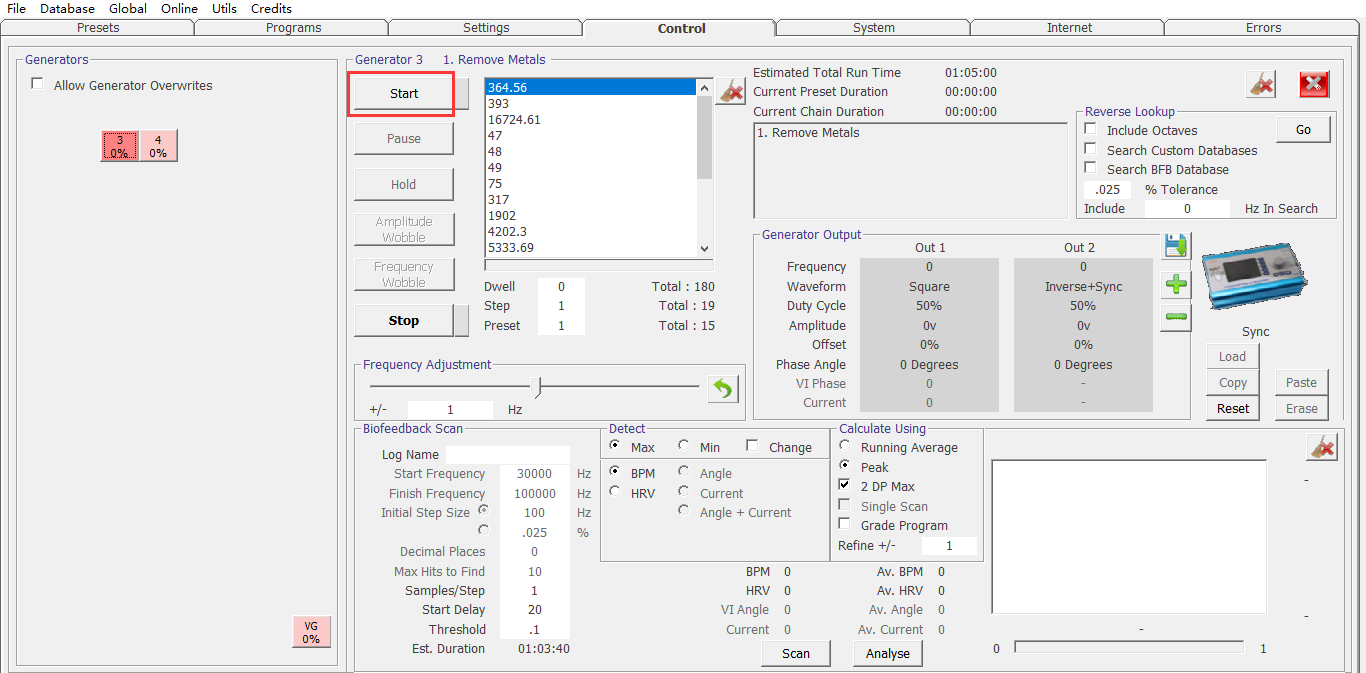1366x673 pixels.
Task: Click the broom icon beside the red X
Action: tap(1261, 85)
